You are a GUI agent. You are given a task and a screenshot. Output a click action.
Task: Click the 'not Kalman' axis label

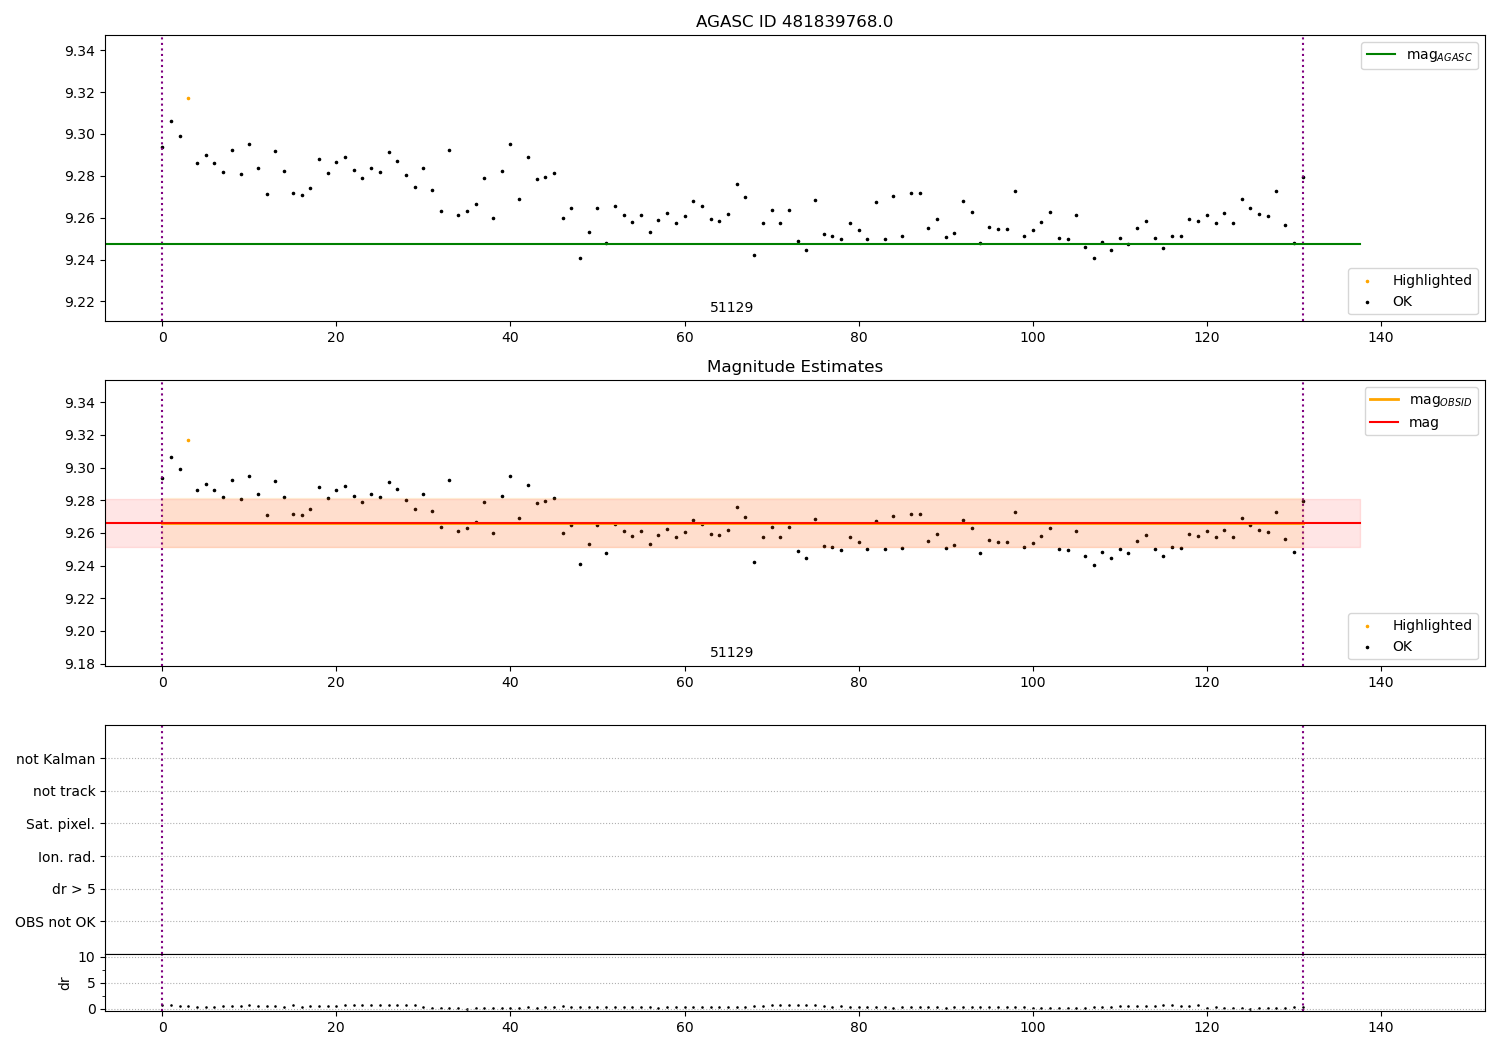(56, 759)
